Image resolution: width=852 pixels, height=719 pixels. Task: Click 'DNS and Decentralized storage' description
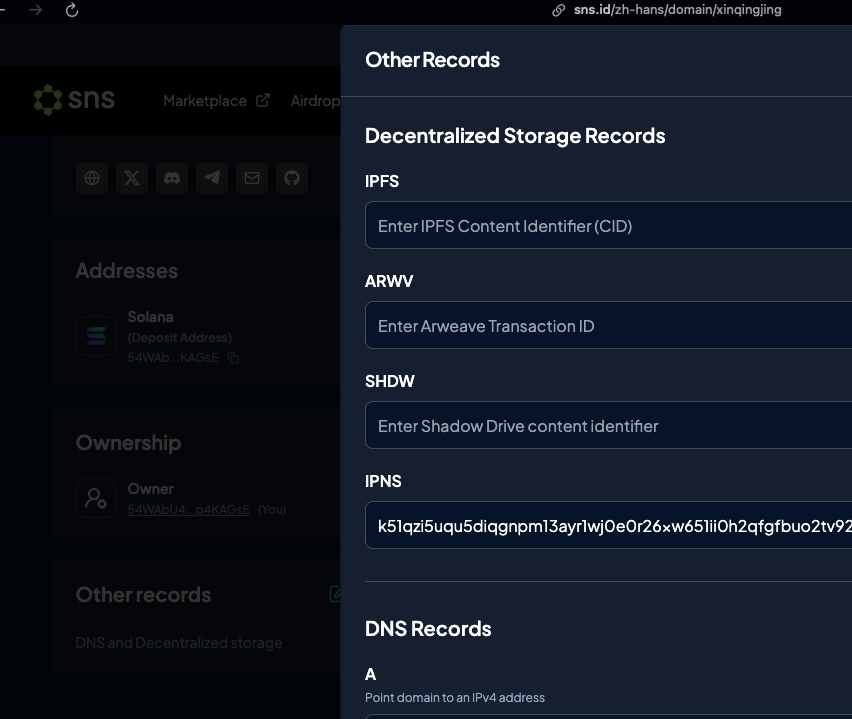pyautogui.click(x=179, y=643)
